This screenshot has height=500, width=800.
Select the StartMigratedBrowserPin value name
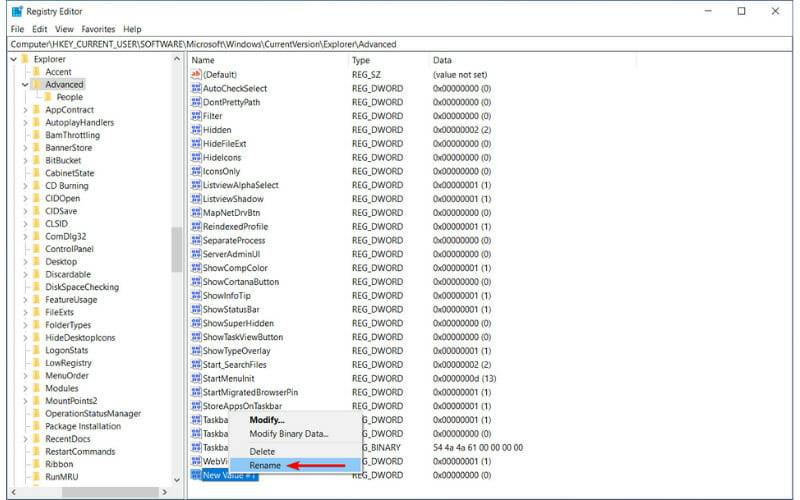[251, 392]
